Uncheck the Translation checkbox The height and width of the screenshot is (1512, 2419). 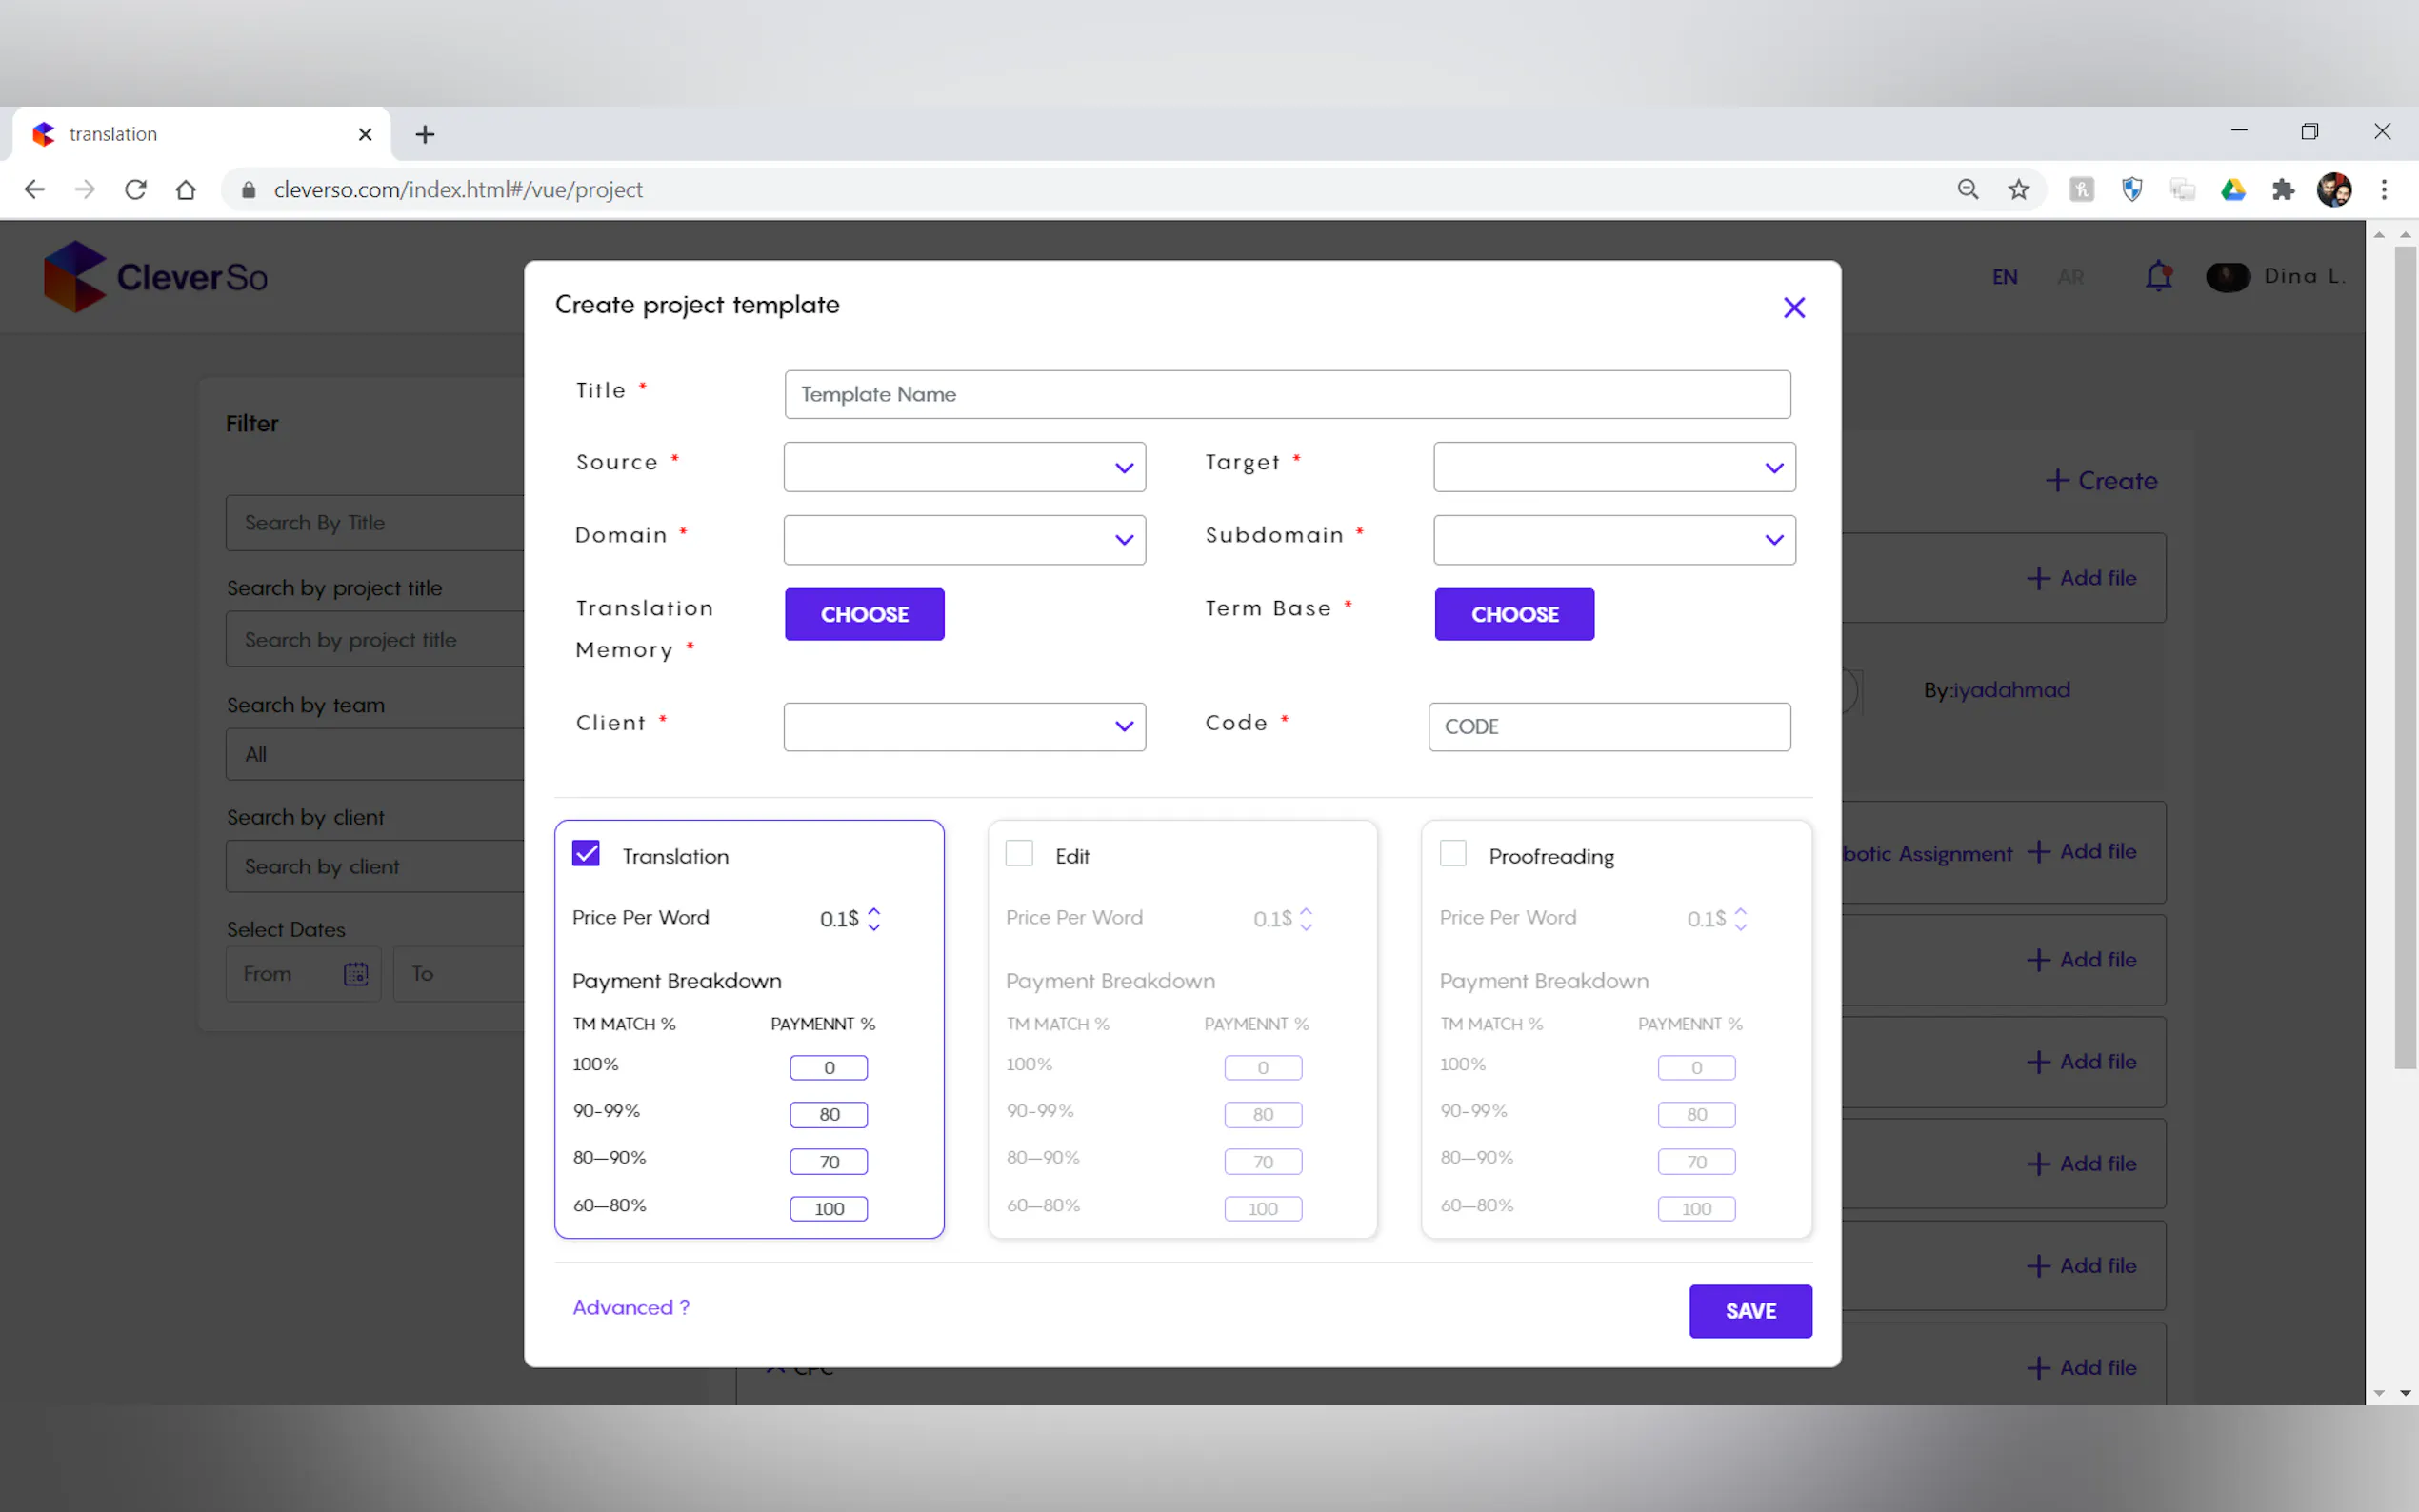point(586,853)
